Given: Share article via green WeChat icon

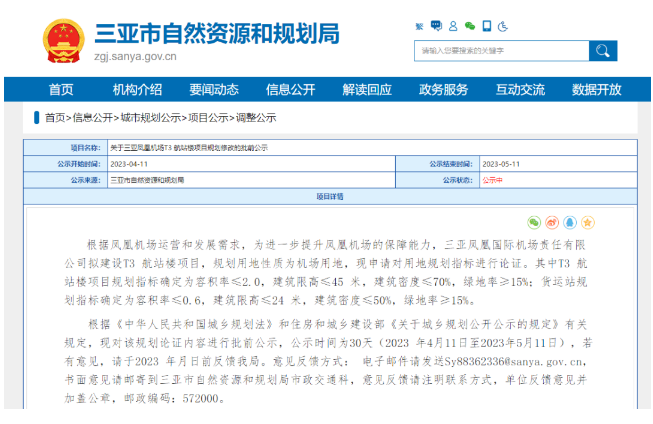Looking at the screenshot, I should pos(534,222).
